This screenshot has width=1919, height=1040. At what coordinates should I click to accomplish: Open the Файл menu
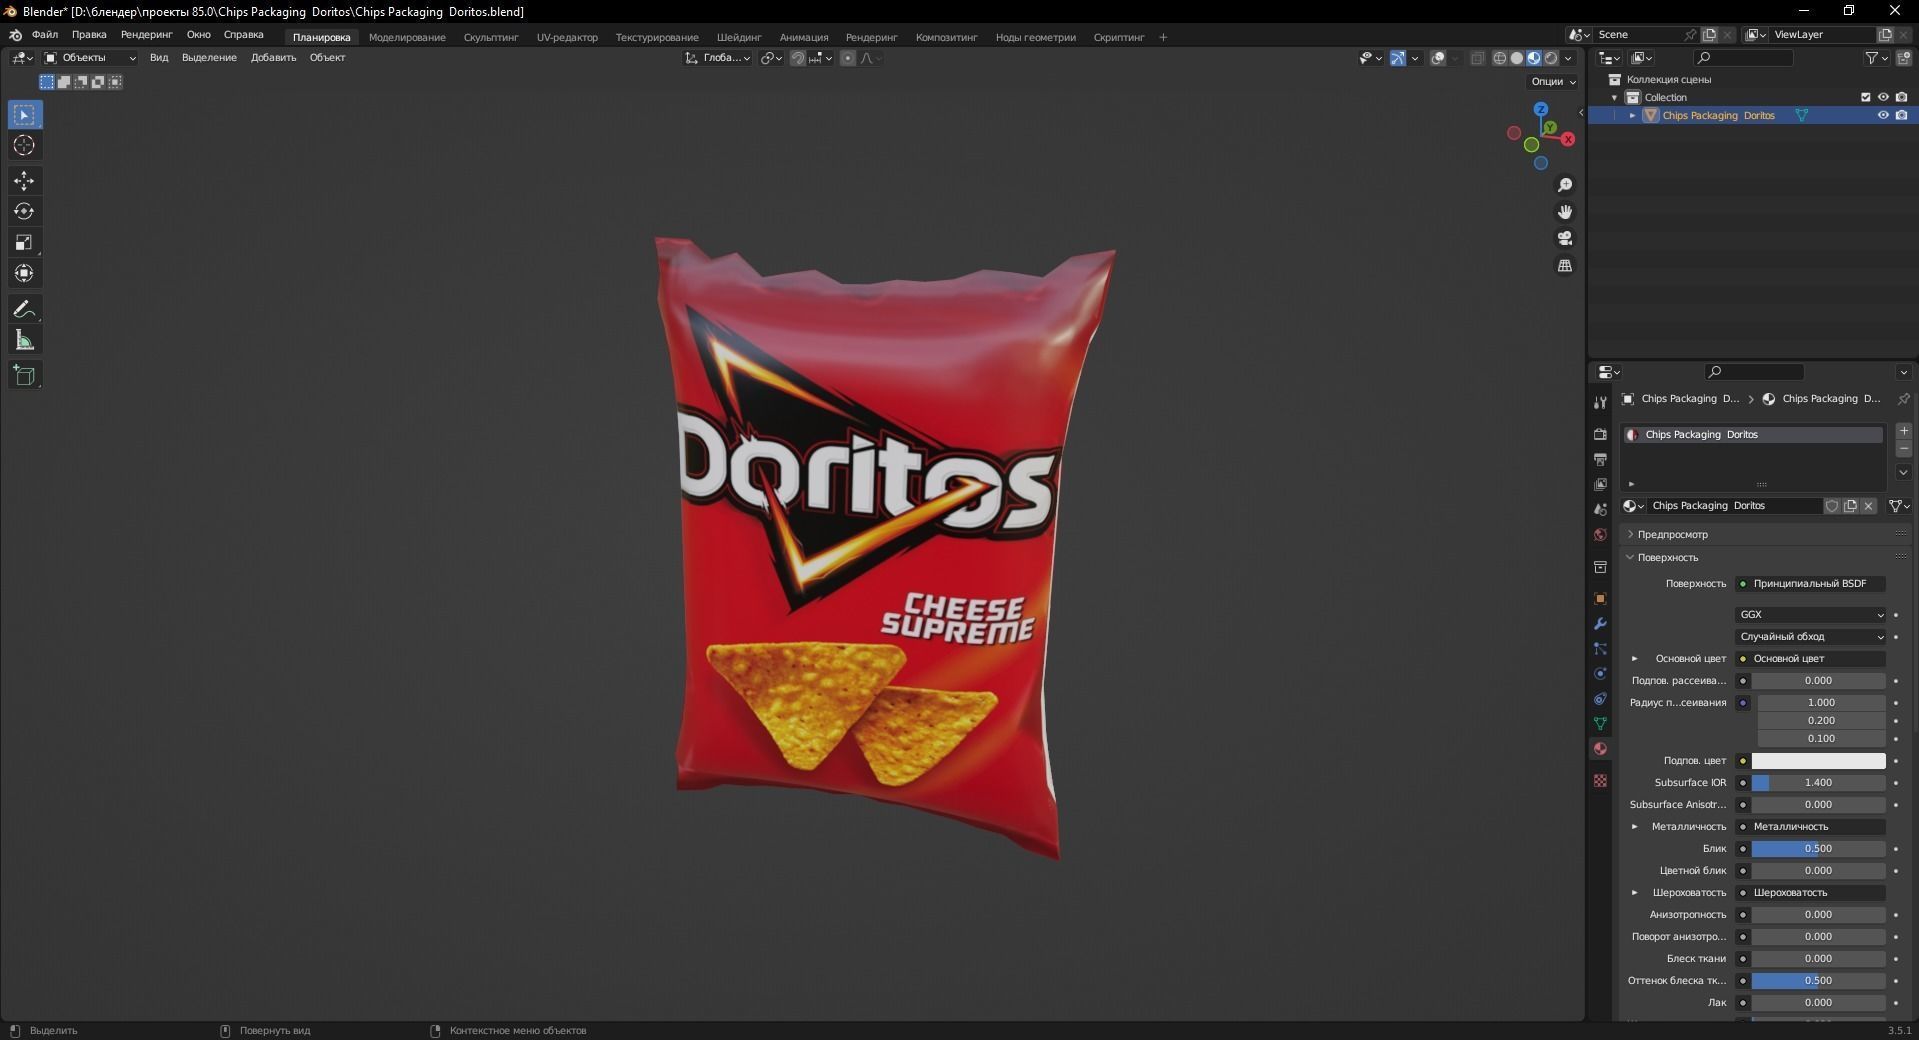point(45,35)
